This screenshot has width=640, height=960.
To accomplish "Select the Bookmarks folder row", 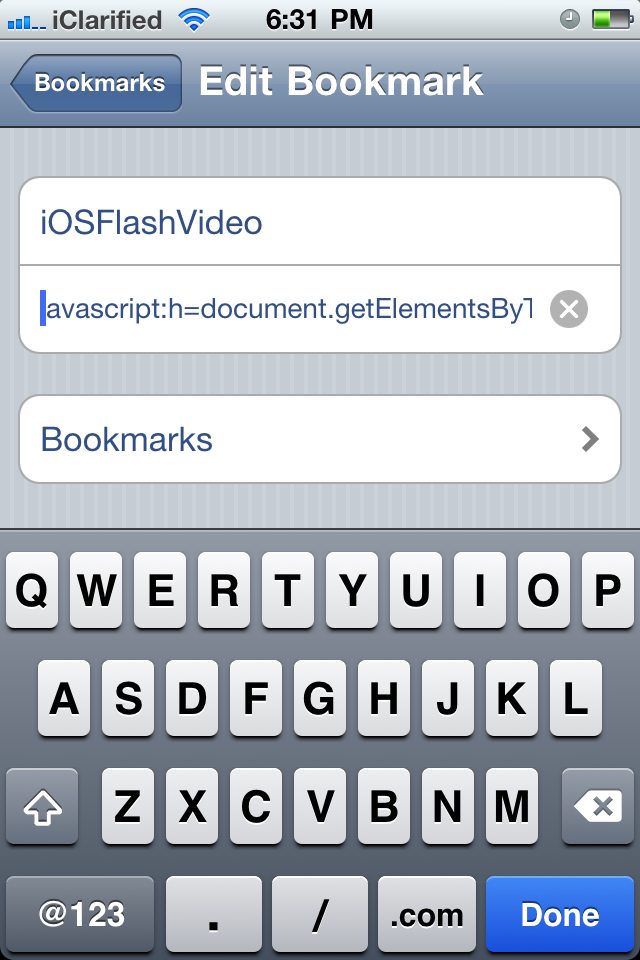I will tap(320, 439).
